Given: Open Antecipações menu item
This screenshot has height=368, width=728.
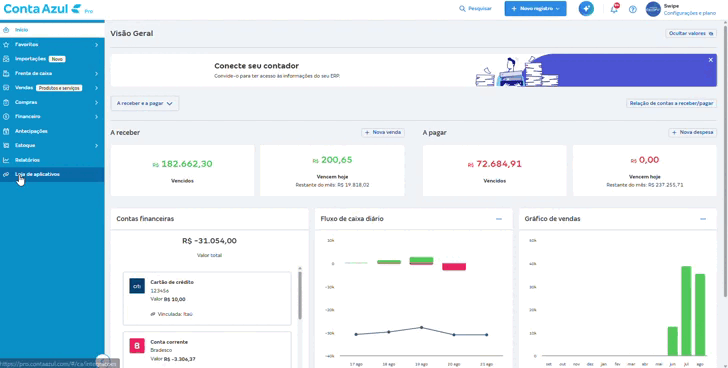Looking at the screenshot, I should click(52, 131).
